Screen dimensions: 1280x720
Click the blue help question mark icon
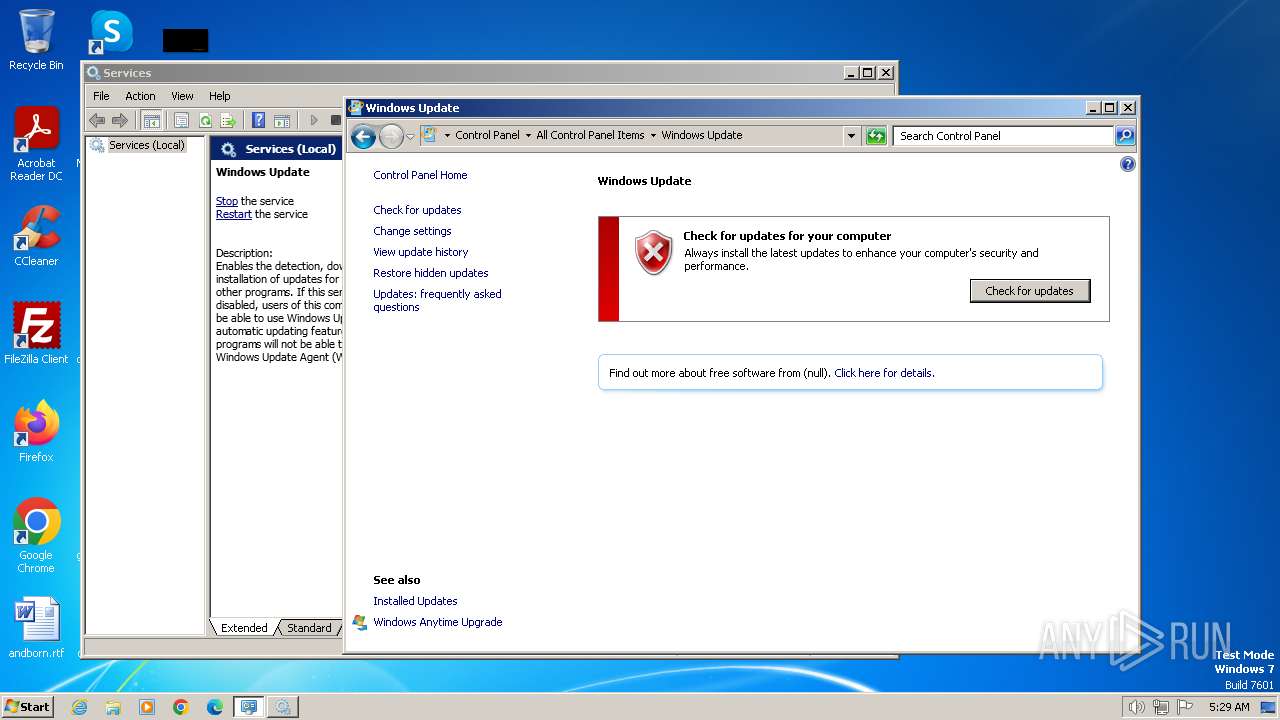(1127, 164)
